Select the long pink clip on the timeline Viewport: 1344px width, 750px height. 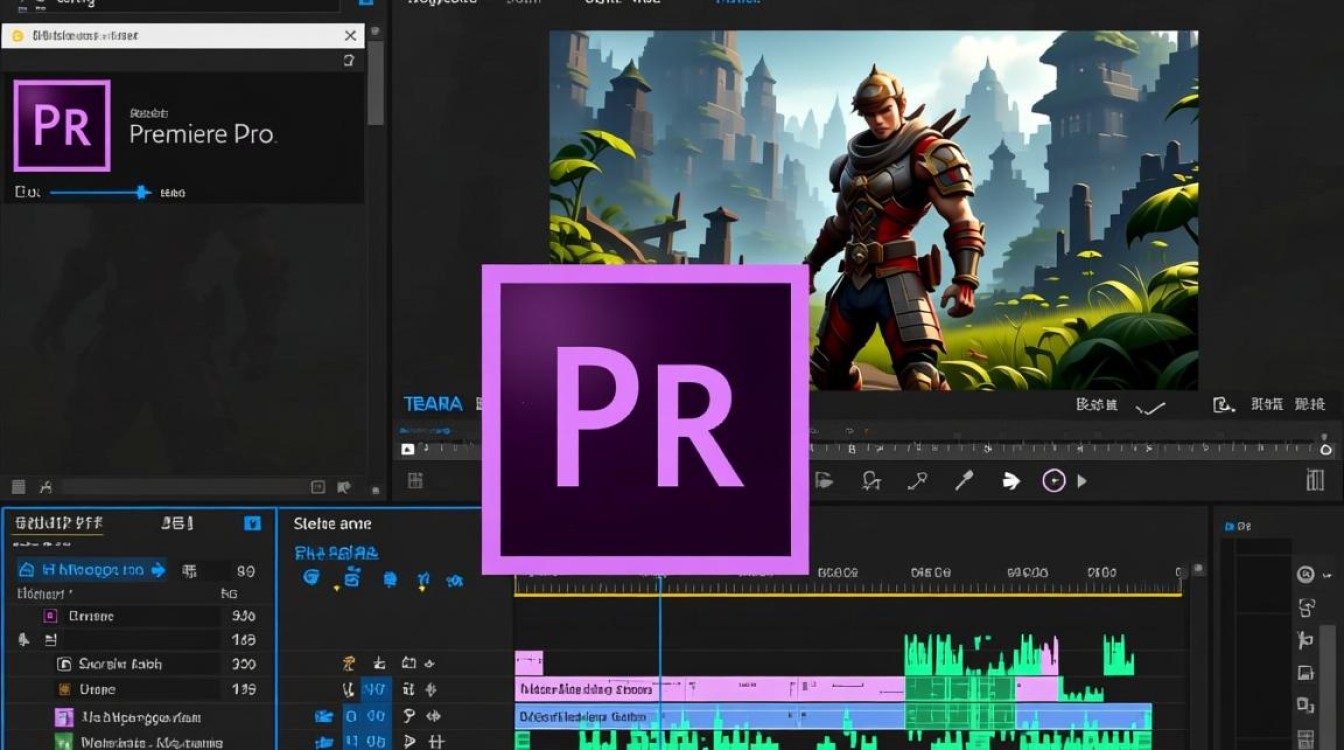point(710,689)
